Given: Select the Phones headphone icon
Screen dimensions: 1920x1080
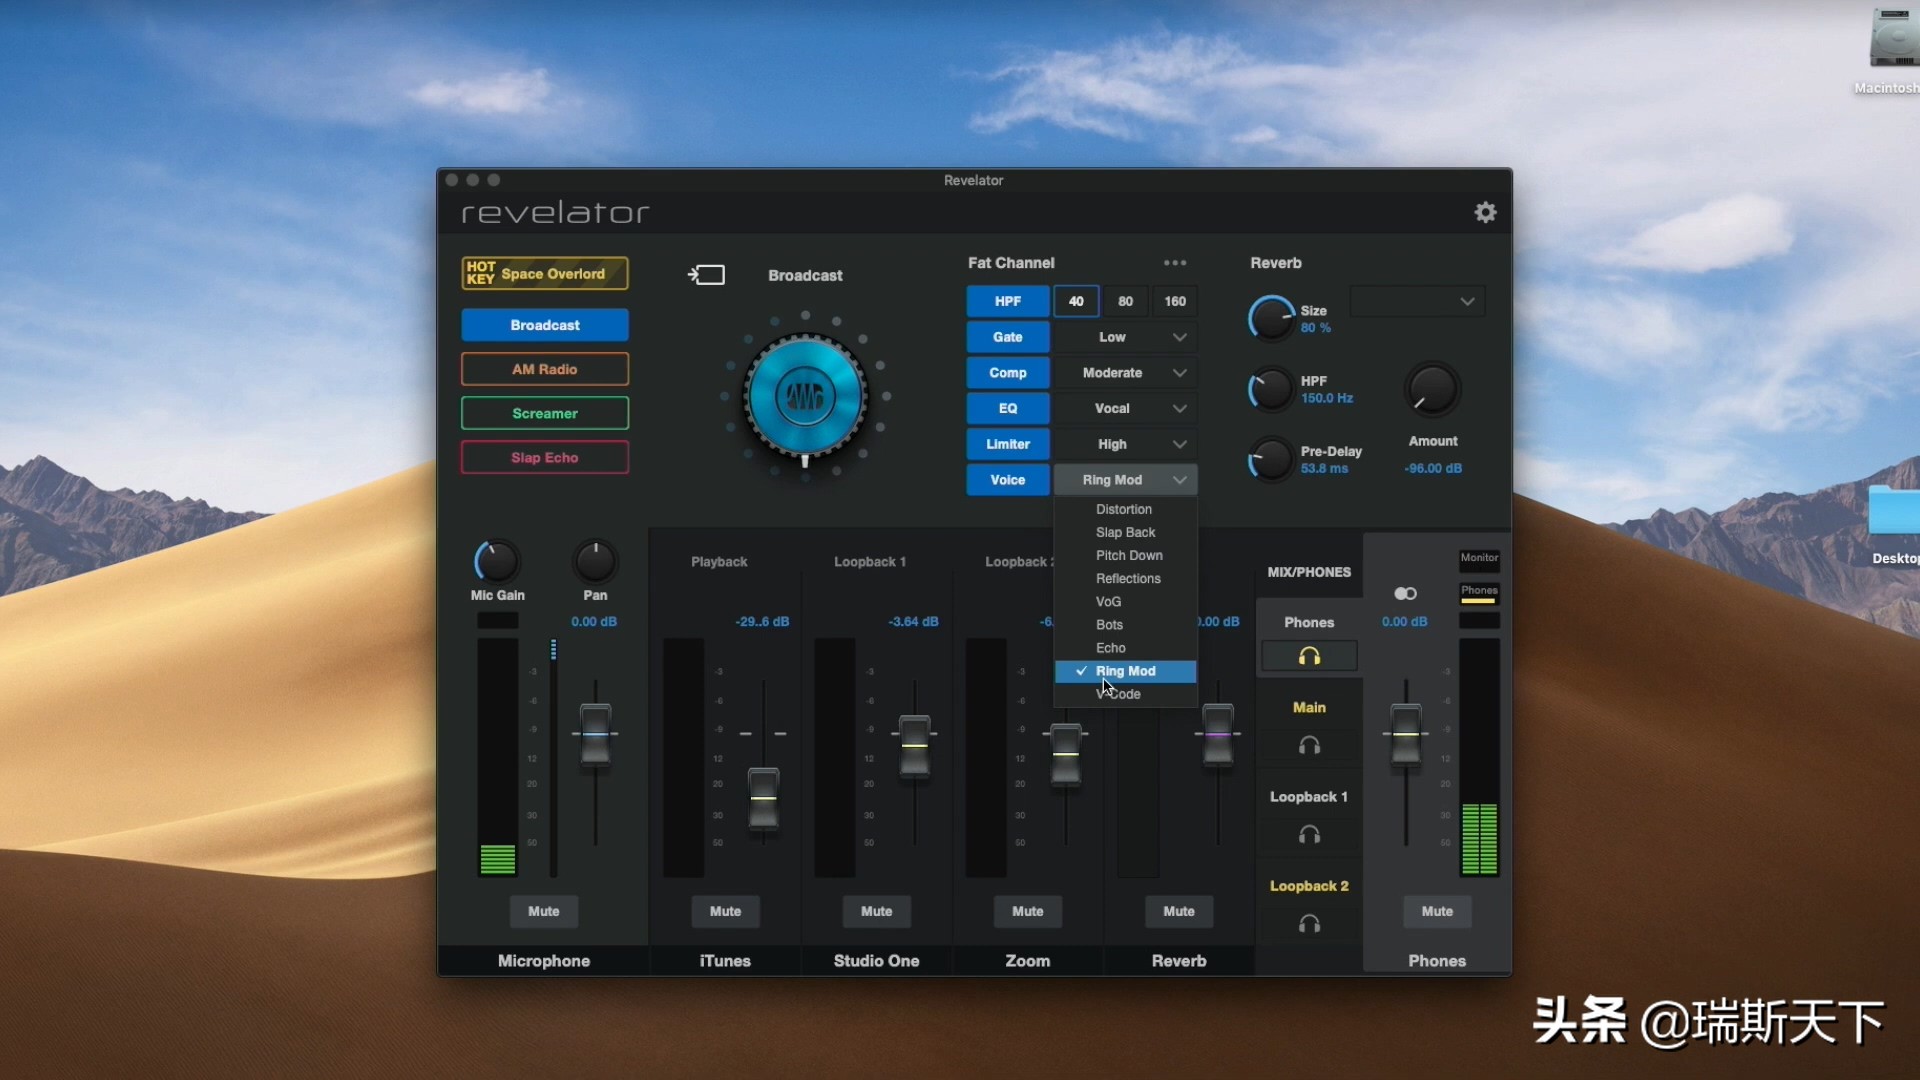Looking at the screenshot, I should 1309,656.
